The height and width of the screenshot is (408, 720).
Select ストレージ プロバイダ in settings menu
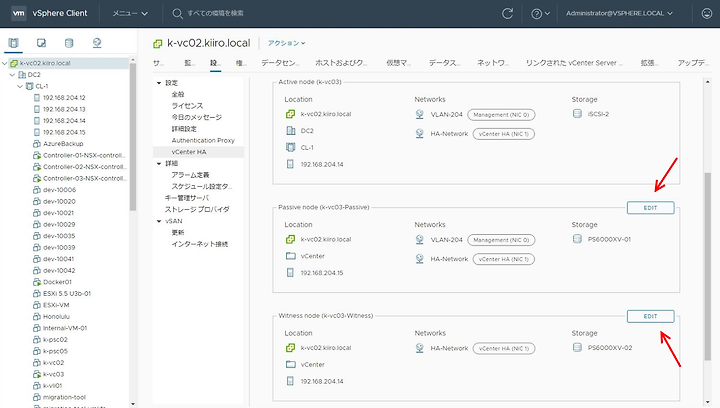[197, 209]
